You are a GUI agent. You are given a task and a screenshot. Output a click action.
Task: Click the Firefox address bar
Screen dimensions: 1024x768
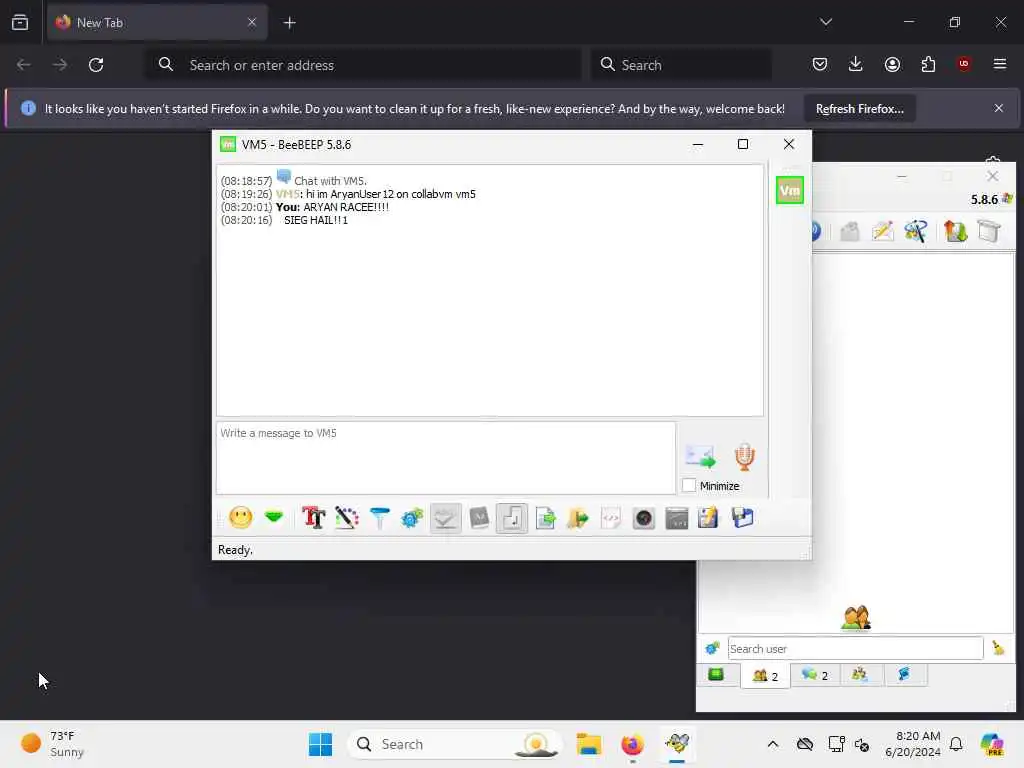pyautogui.click(x=362, y=65)
